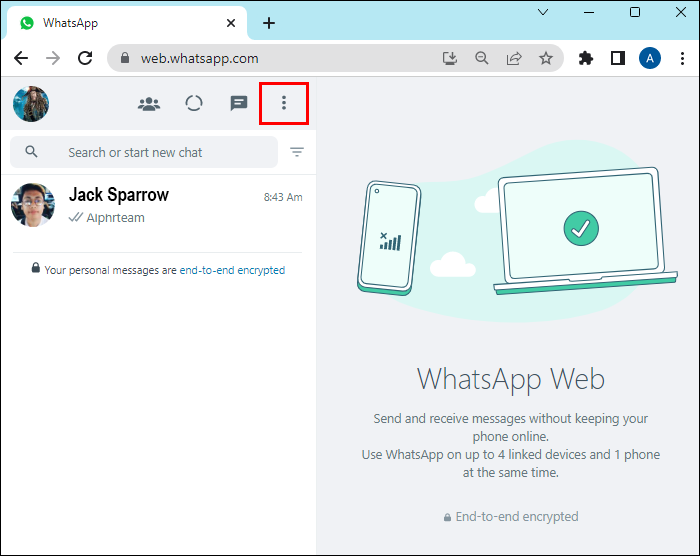The height and width of the screenshot is (556, 700).
Task: Start a new chat with message icon
Action: click(x=239, y=103)
